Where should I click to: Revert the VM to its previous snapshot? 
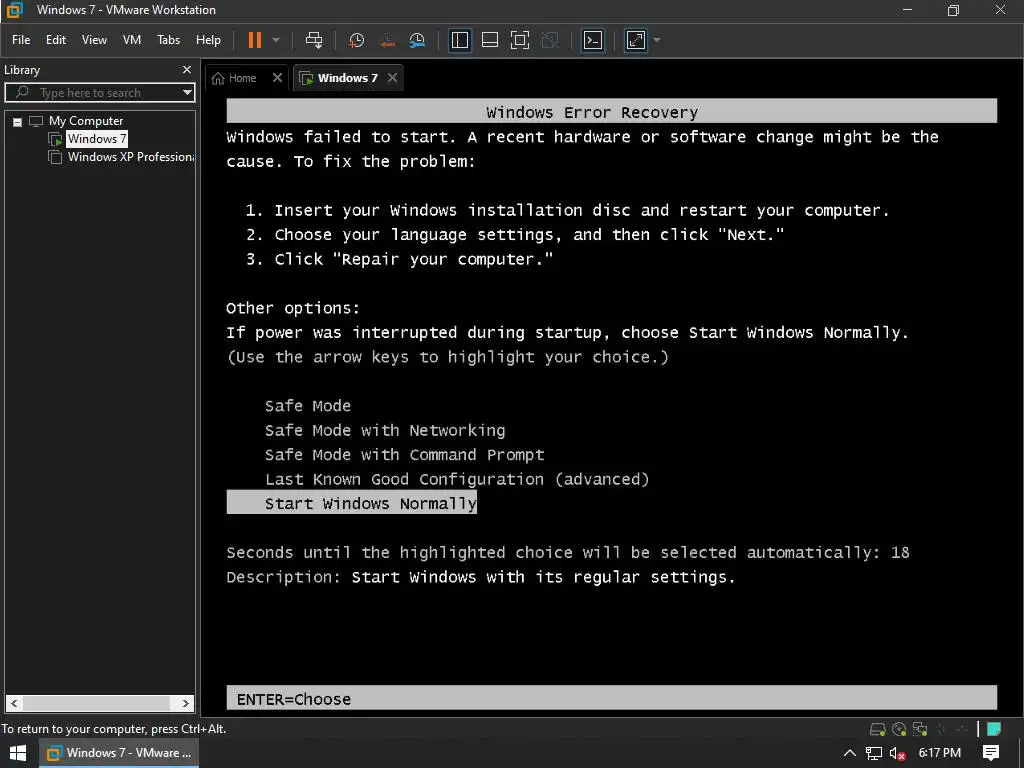[x=387, y=40]
